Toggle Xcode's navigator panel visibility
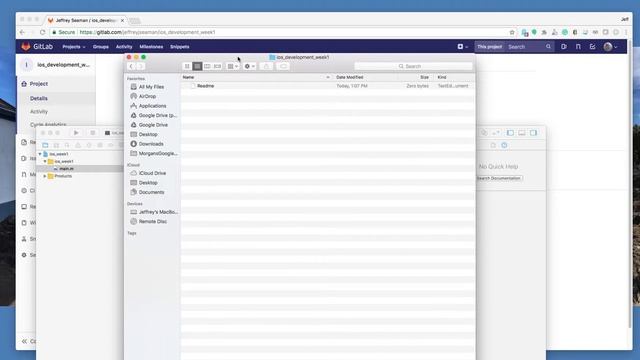This screenshot has height=360, width=640. coord(510,133)
